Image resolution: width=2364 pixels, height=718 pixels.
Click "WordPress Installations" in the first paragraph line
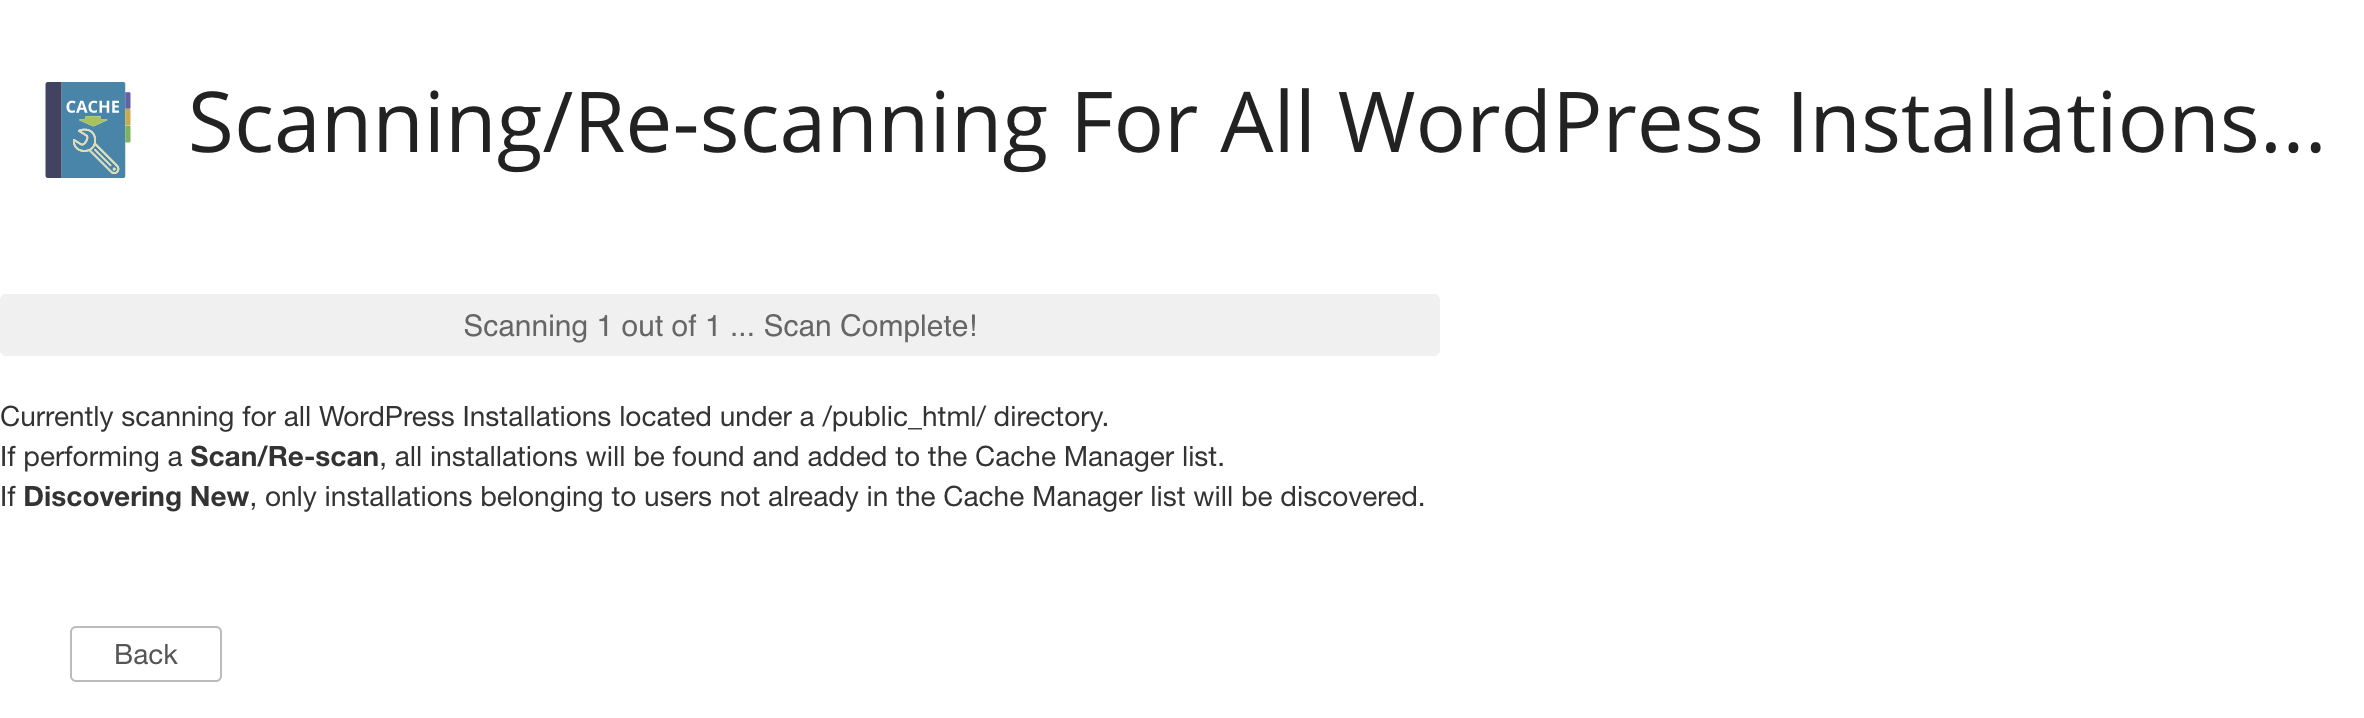[465, 417]
